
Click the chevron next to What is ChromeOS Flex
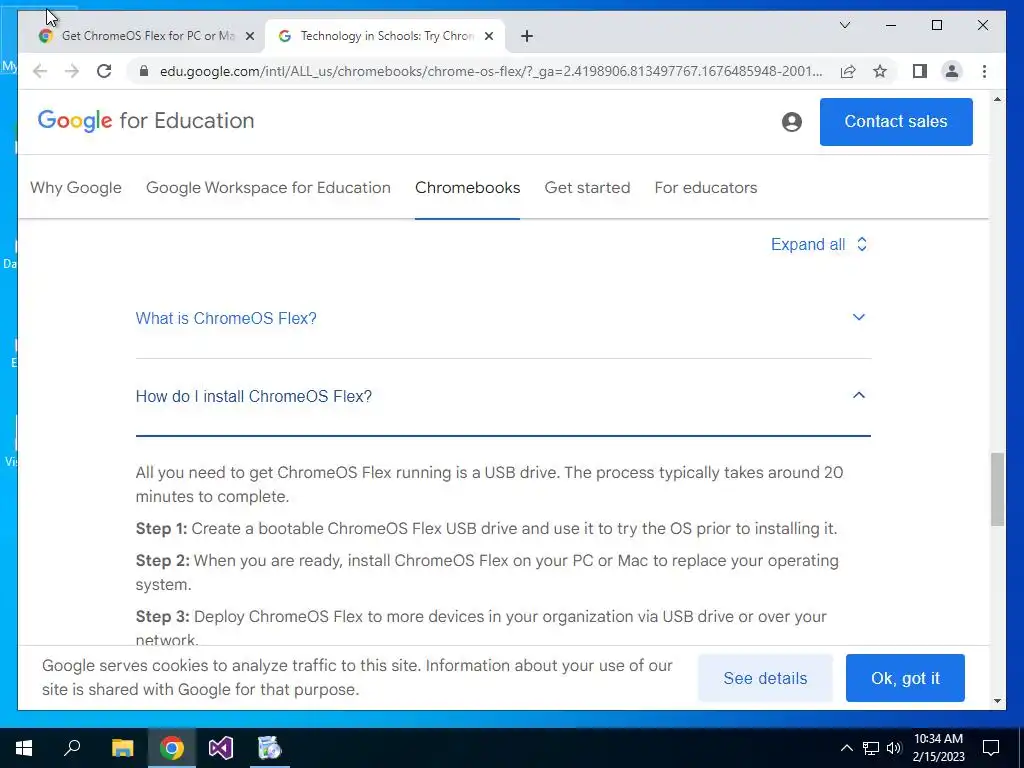coord(859,317)
